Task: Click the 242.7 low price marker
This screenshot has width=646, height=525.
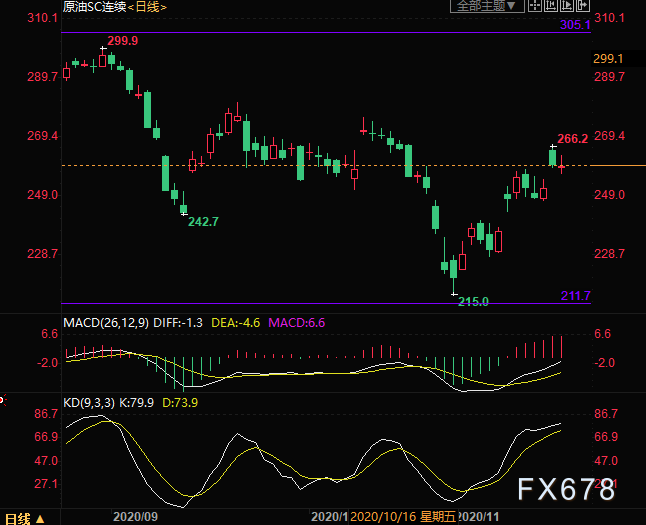Action: (203, 222)
